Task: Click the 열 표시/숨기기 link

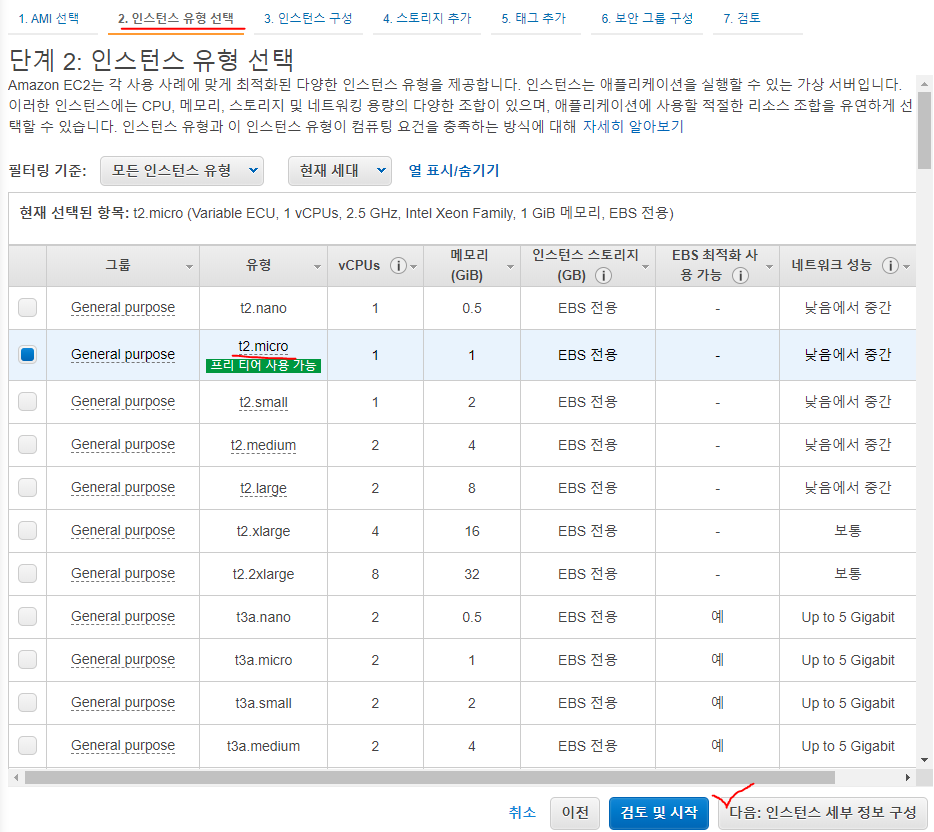Action: click(x=454, y=171)
